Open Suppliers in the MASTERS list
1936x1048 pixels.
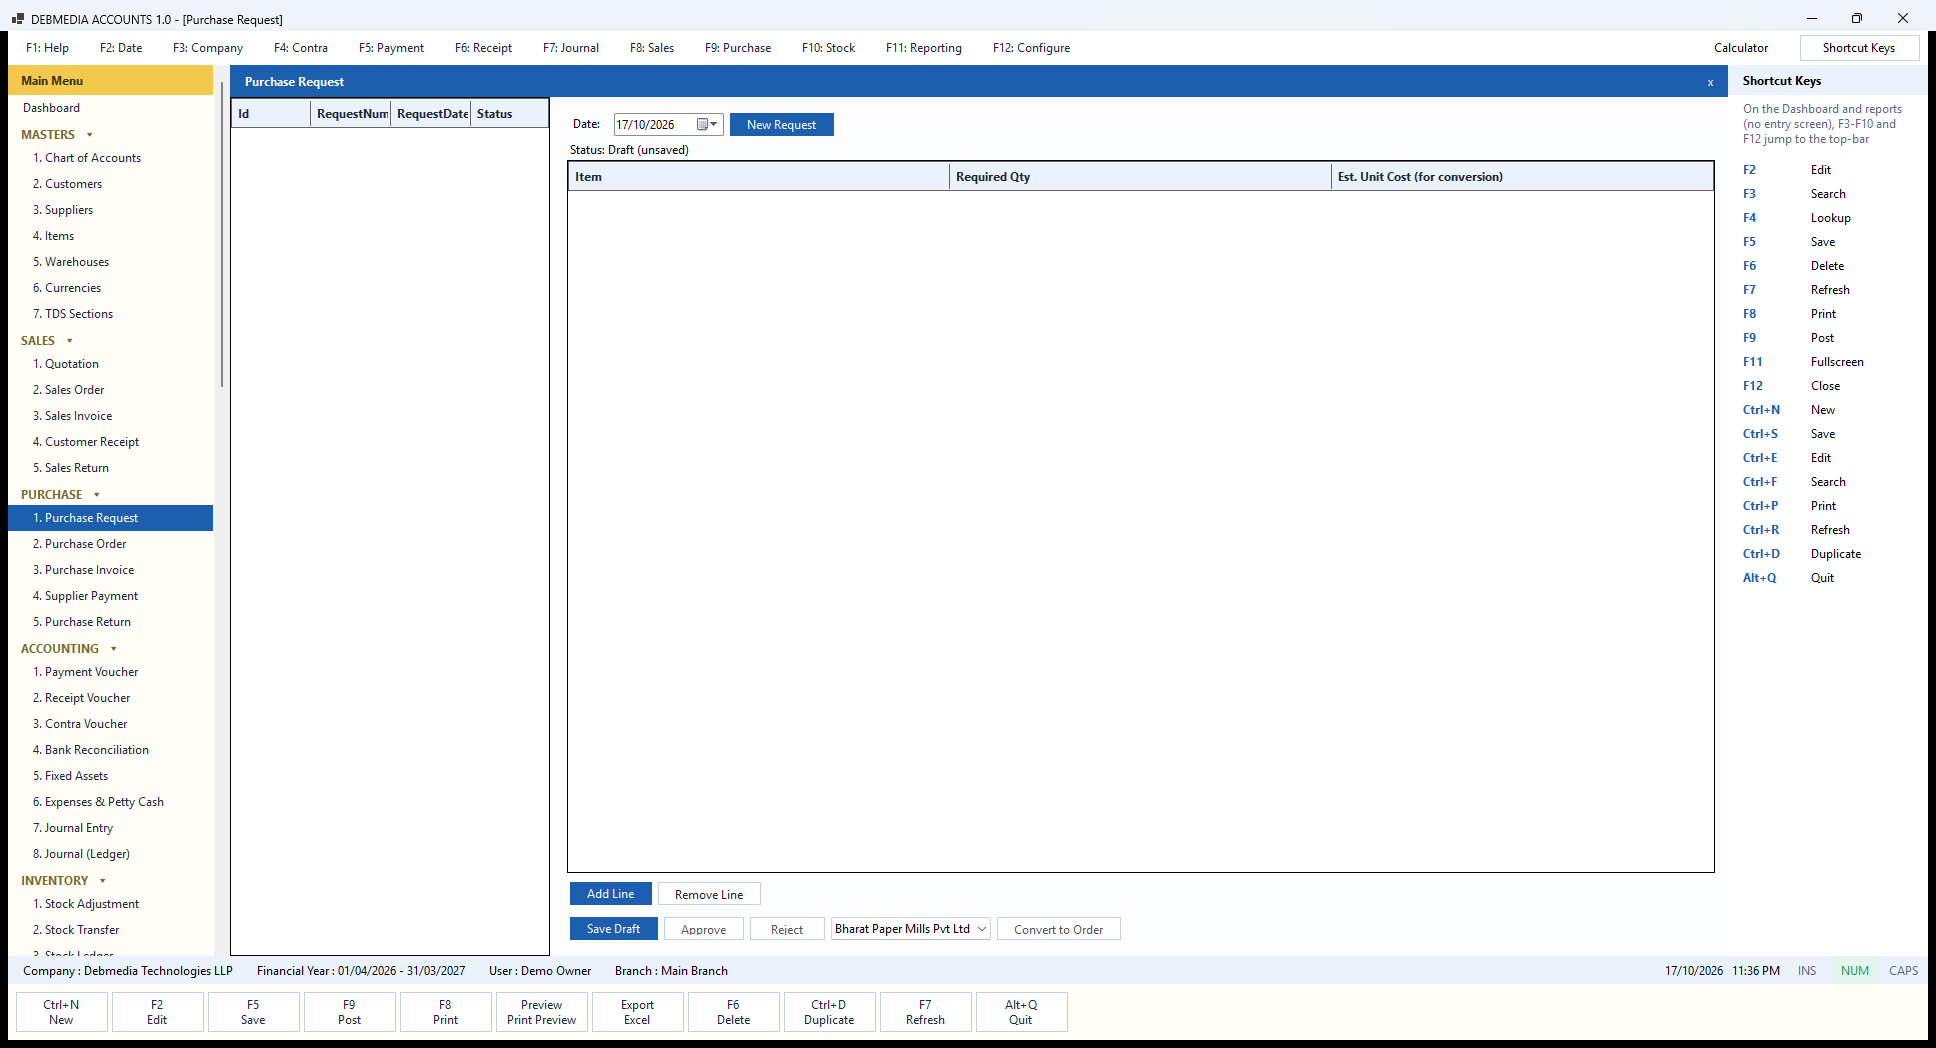tap(110, 210)
